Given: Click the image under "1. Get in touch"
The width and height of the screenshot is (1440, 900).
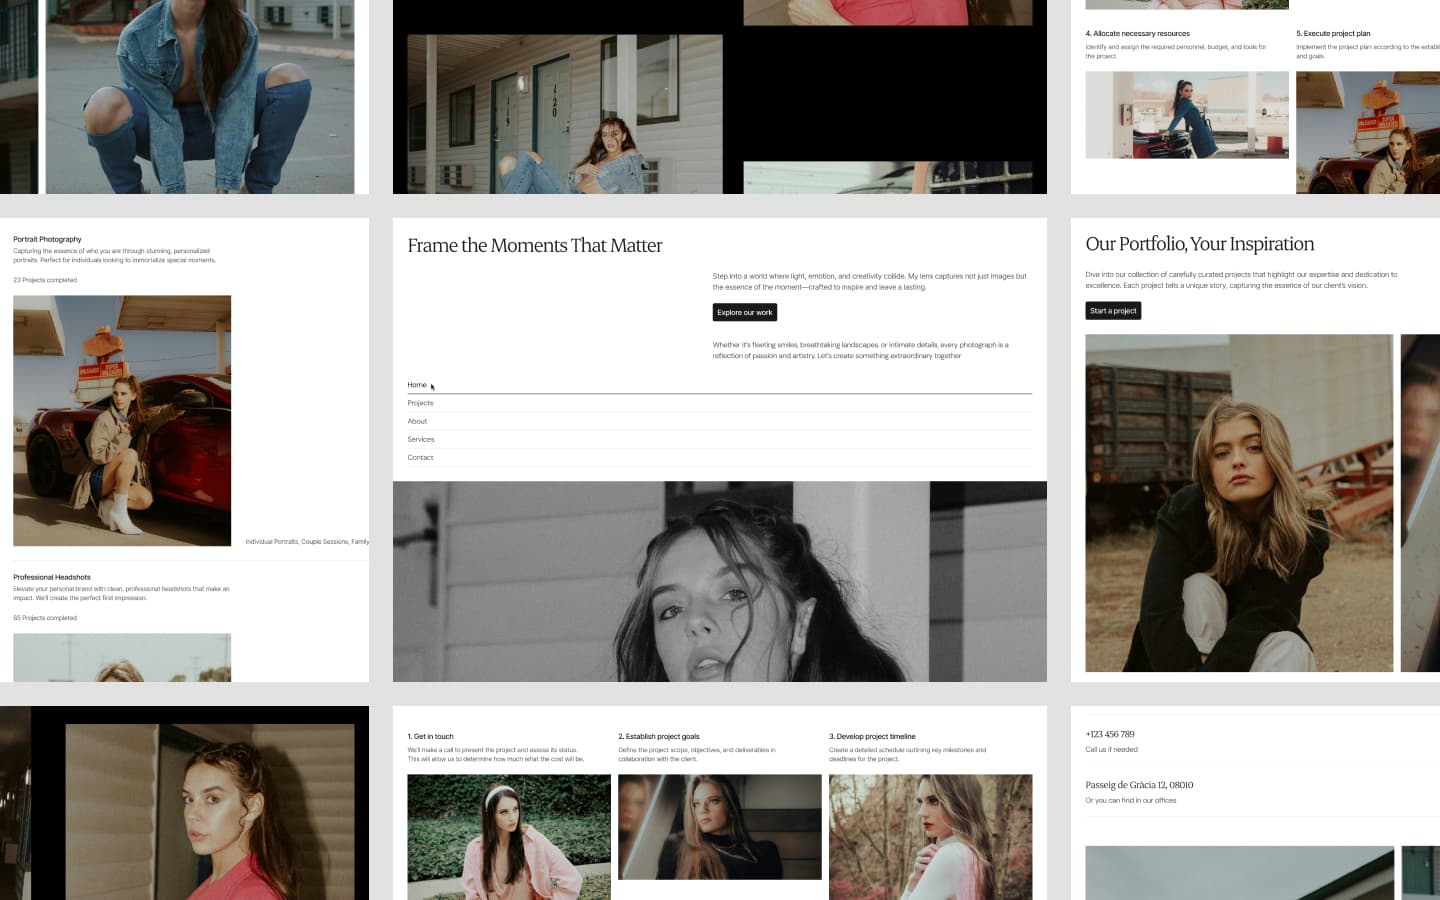Looking at the screenshot, I should pyautogui.click(x=509, y=836).
